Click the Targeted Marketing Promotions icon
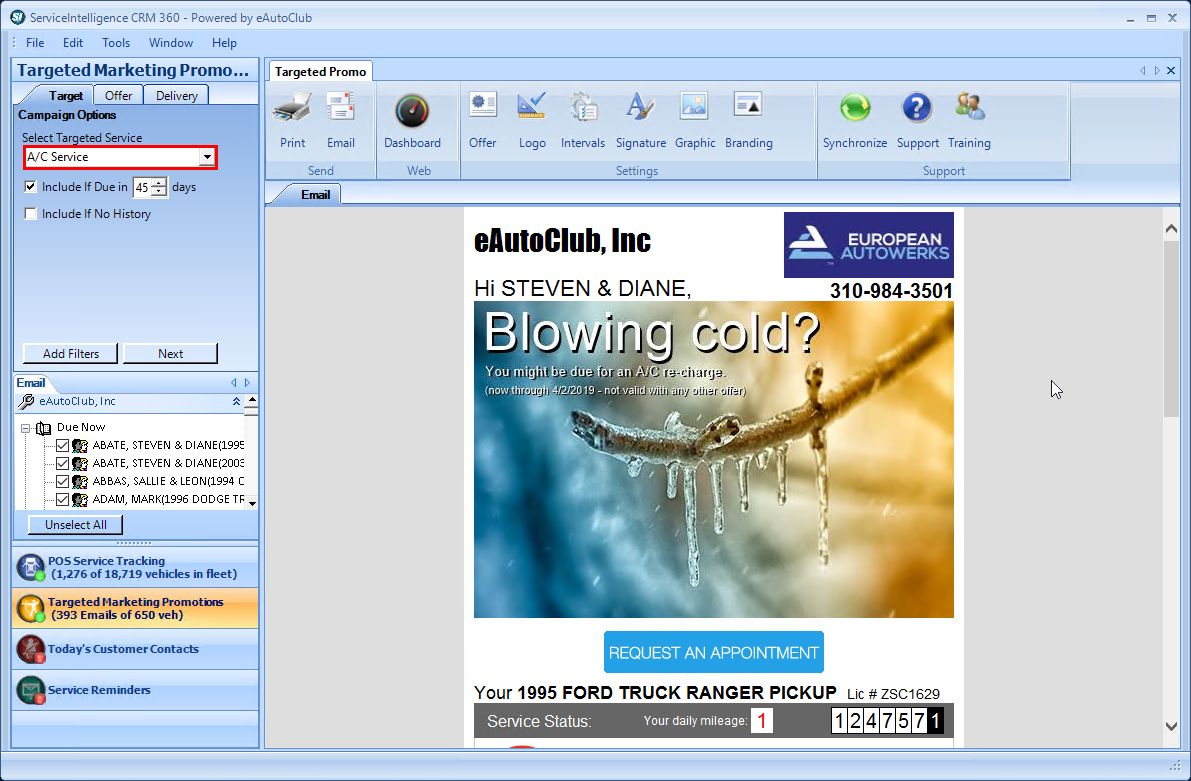 pyautogui.click(x=31, y=609)
